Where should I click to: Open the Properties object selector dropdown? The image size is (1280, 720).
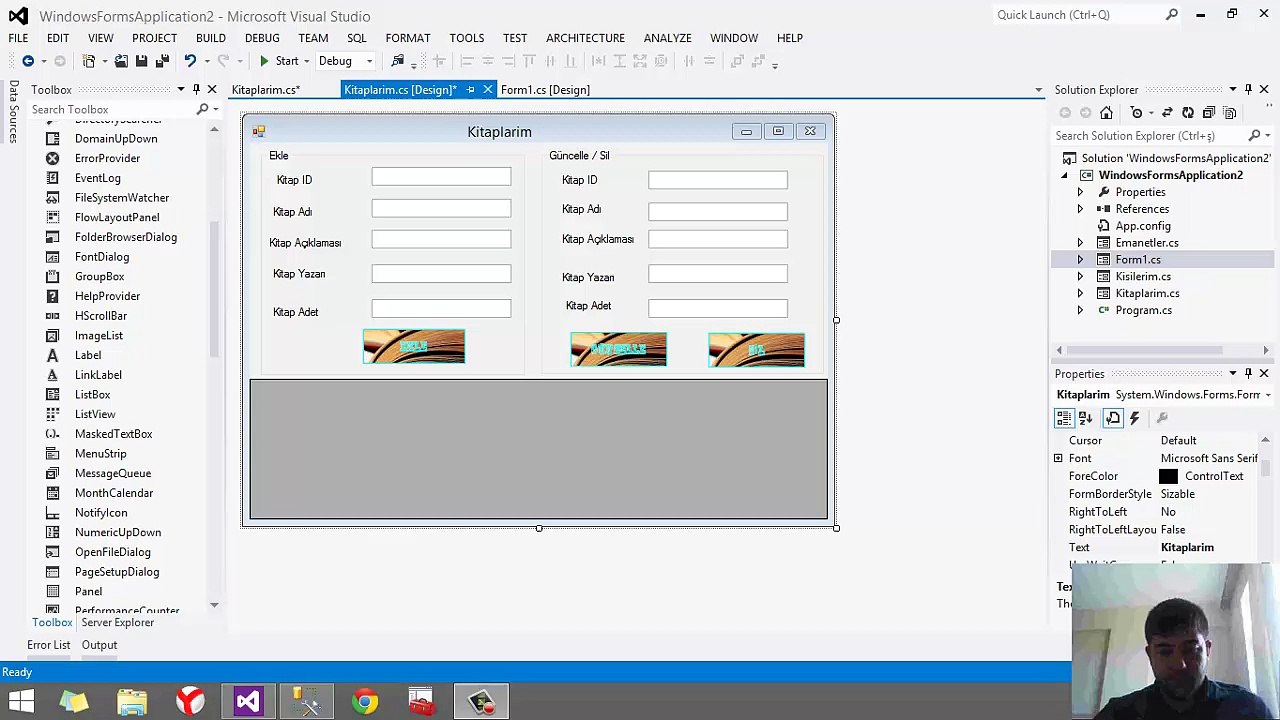pos(1268,395)
